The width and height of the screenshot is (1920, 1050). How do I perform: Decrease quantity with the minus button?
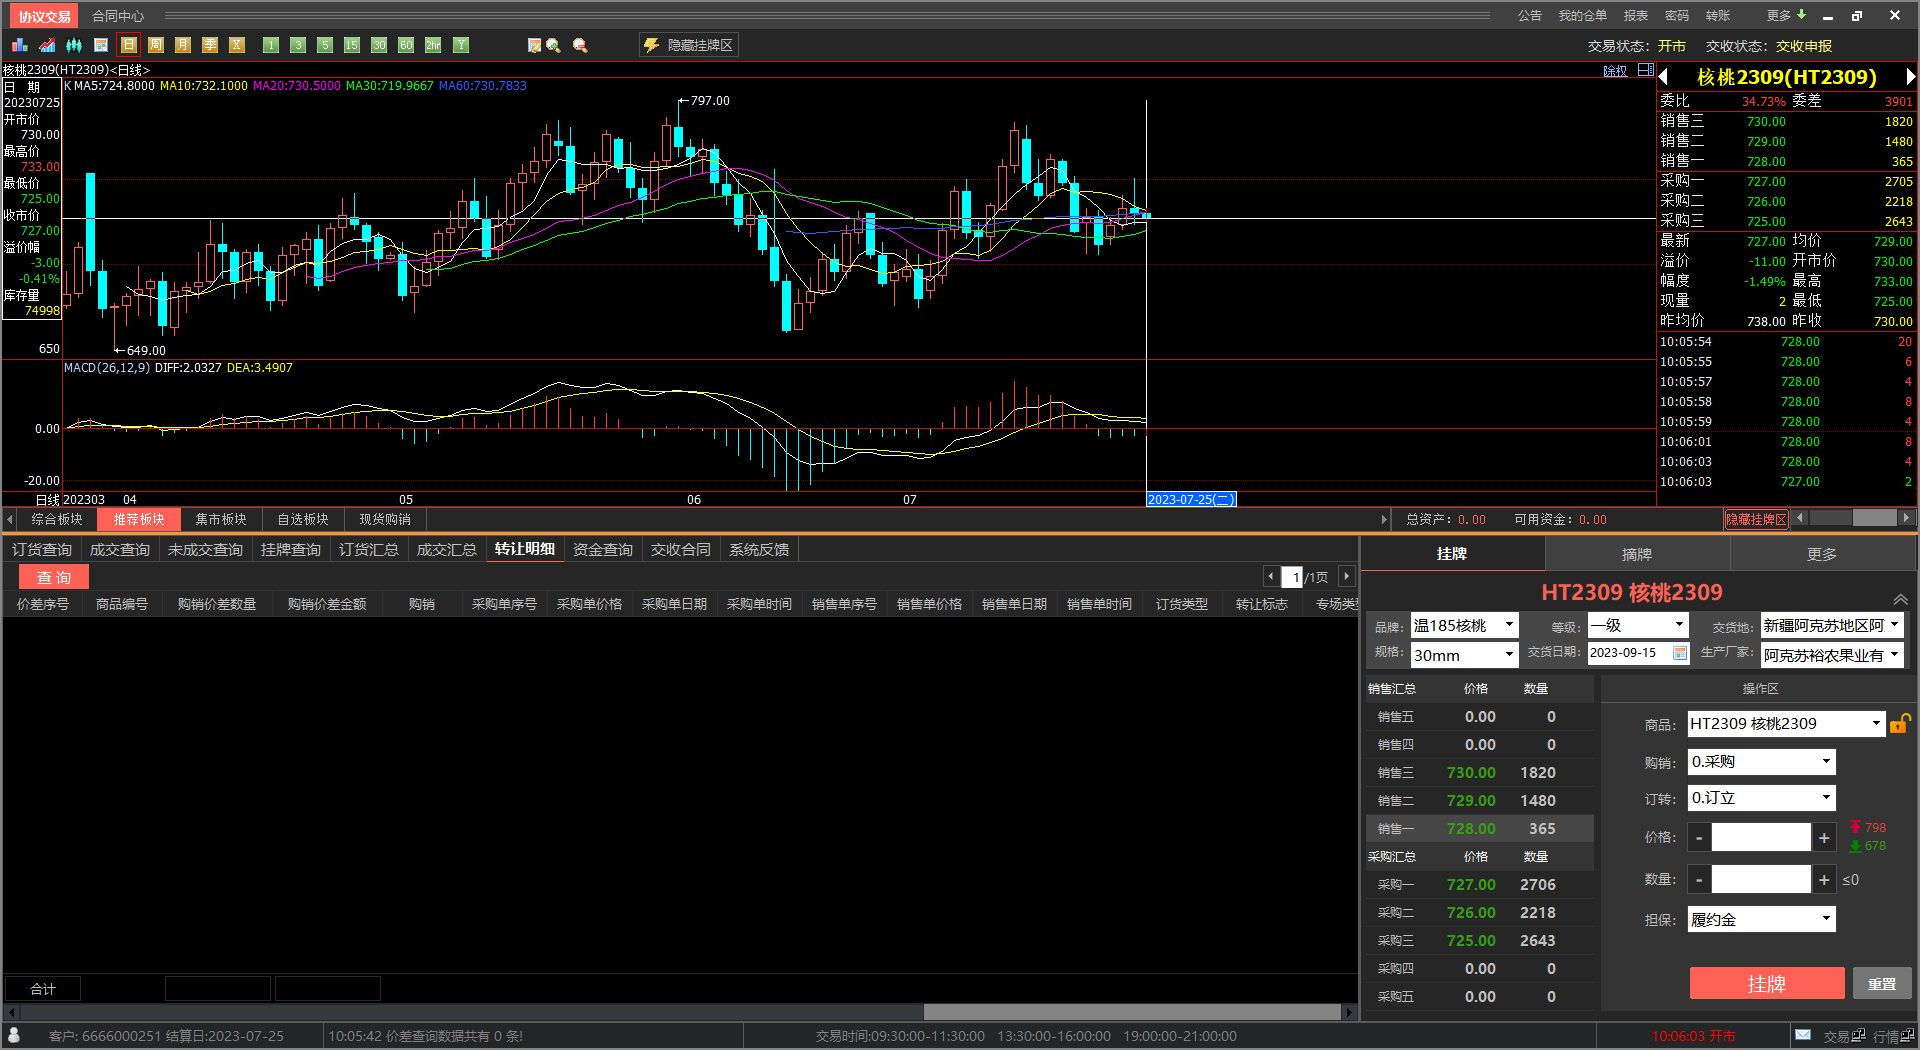pos(1699,880)
